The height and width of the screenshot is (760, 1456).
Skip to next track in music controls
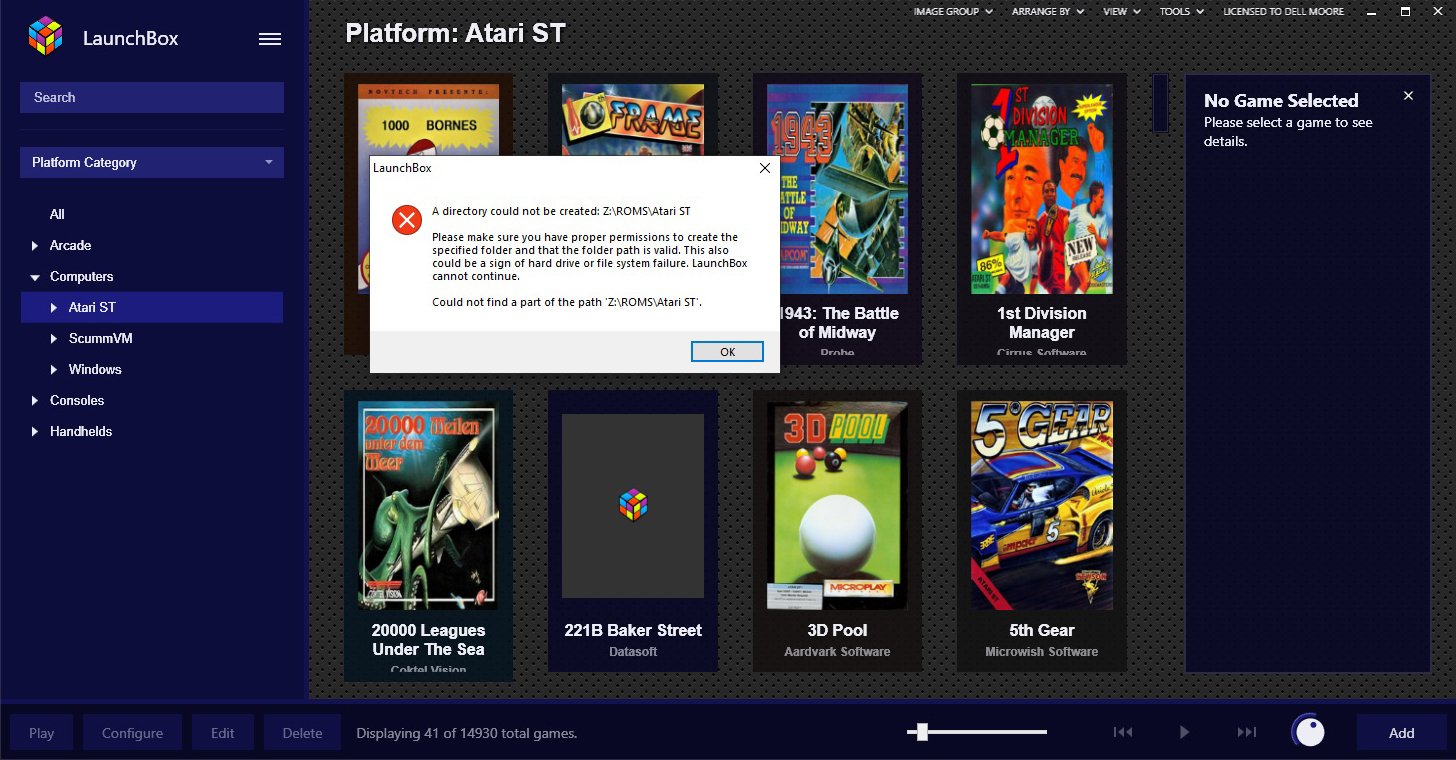click(1246, 732)
